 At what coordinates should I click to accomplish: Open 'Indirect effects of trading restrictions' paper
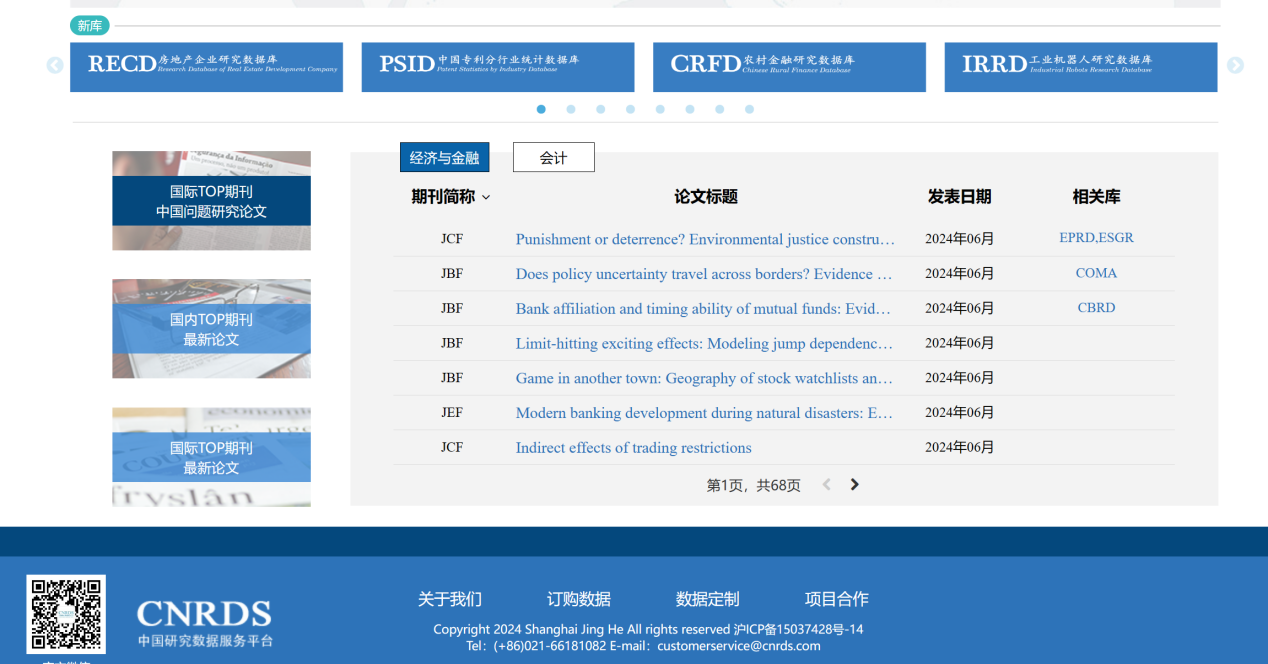(633, 448)
